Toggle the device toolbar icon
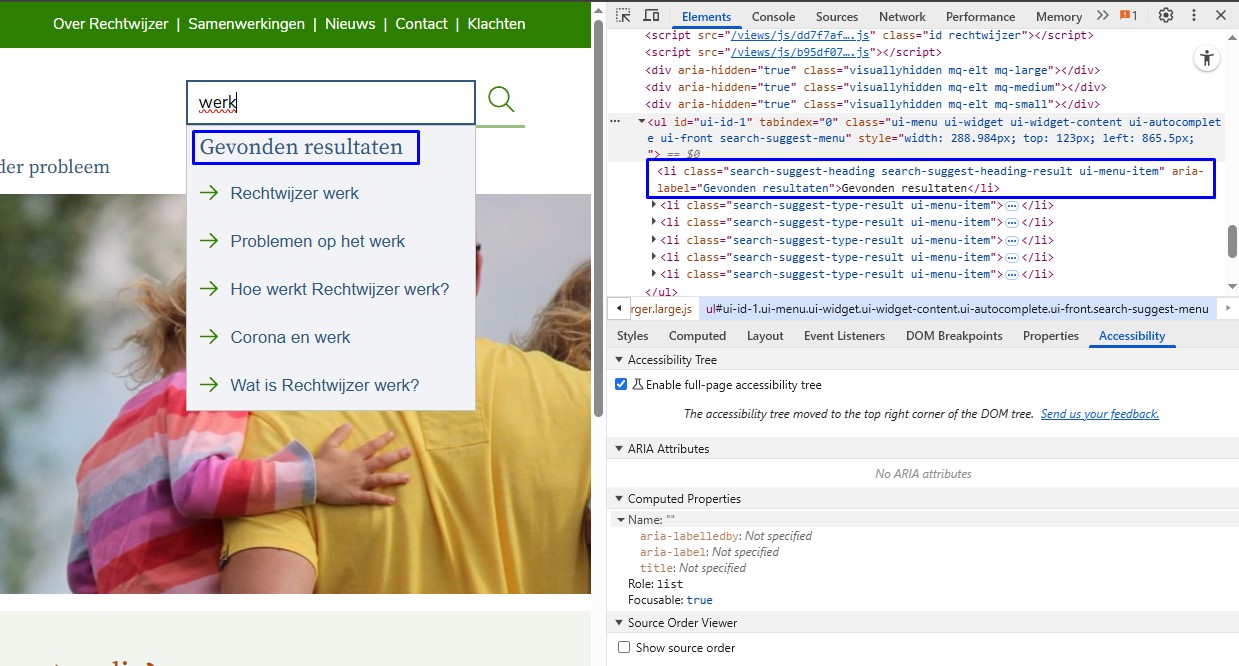Image resolution: width=1239 pixels, height=666 pixels. click(651, 16)
